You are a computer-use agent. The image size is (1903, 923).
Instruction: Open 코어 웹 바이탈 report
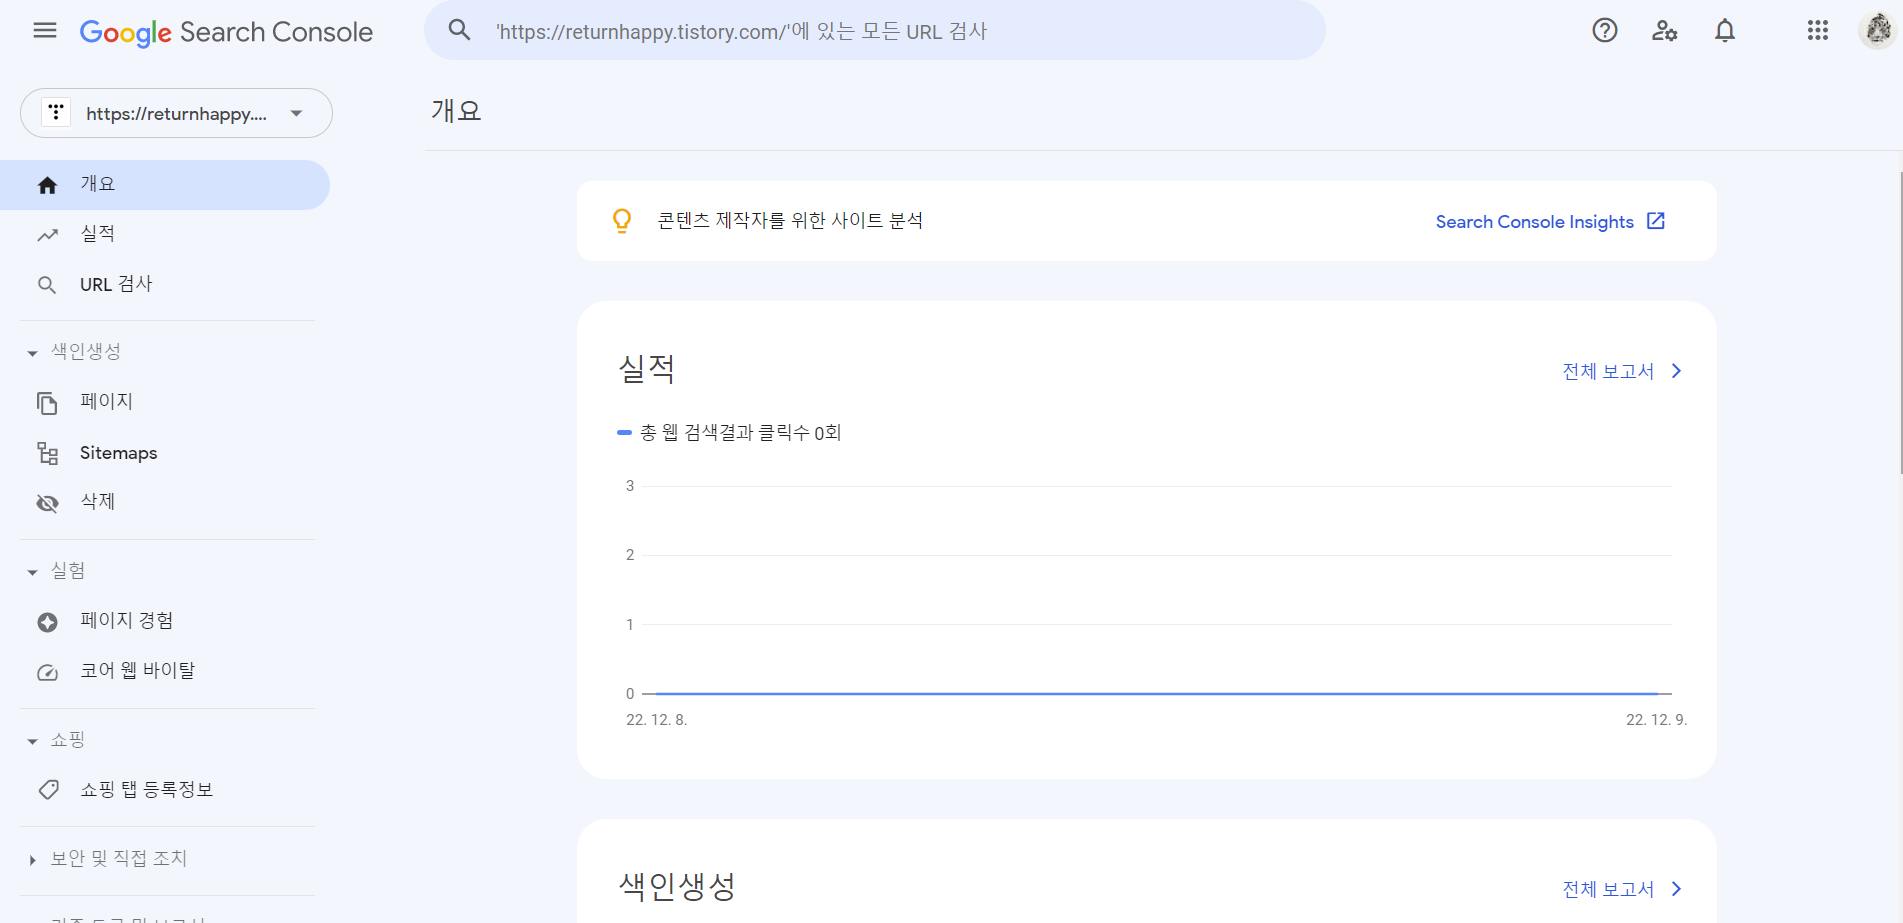pos(165,672)
